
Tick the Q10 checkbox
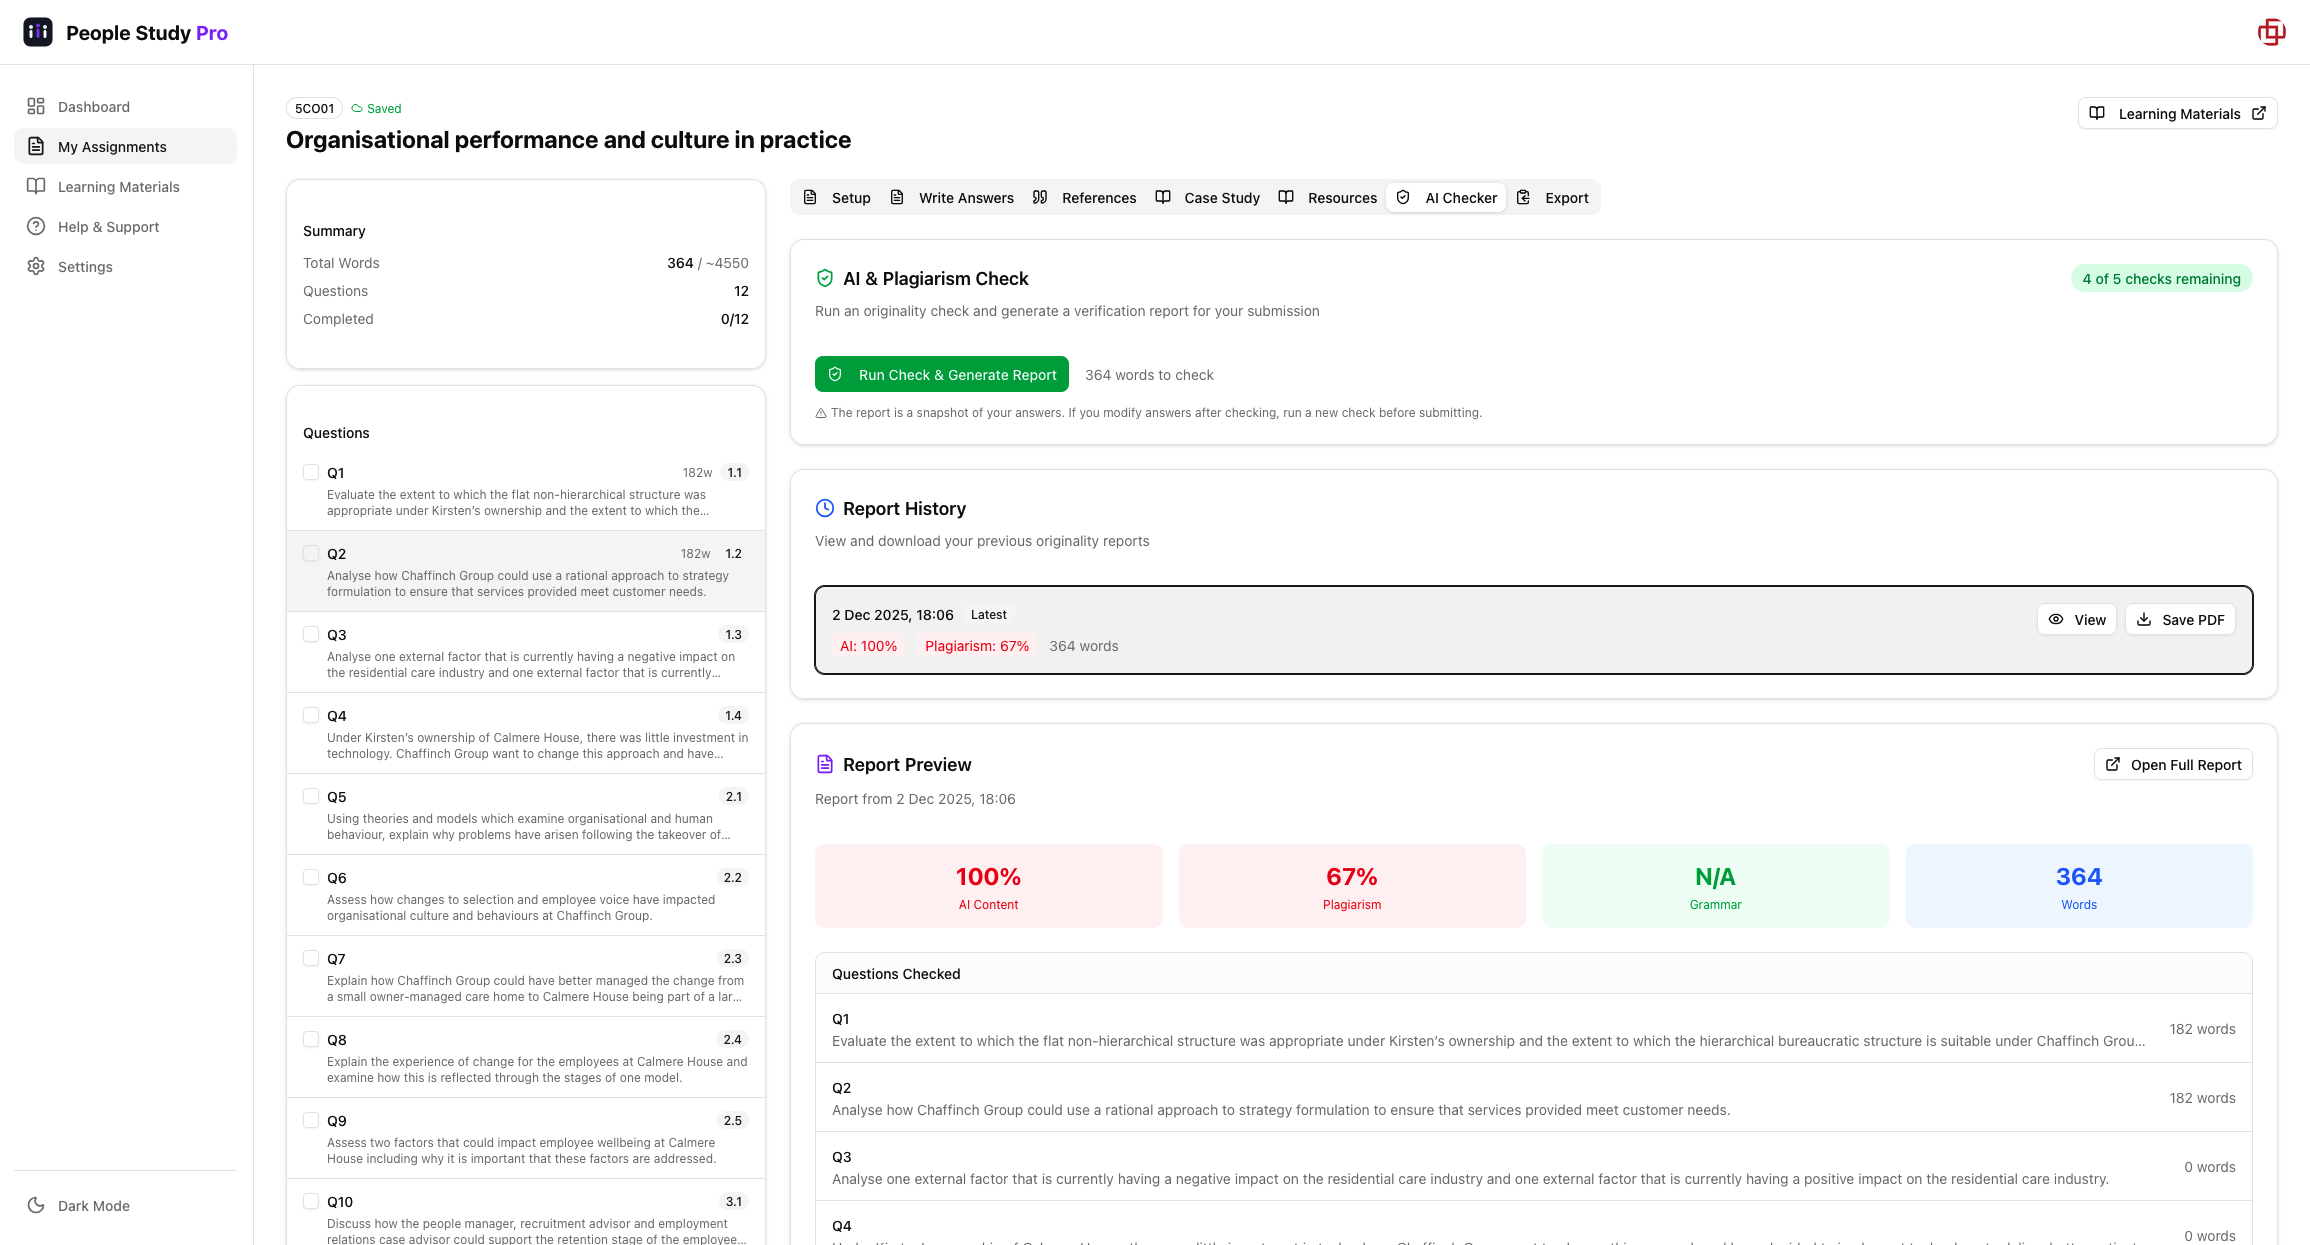pos(310,1201)
